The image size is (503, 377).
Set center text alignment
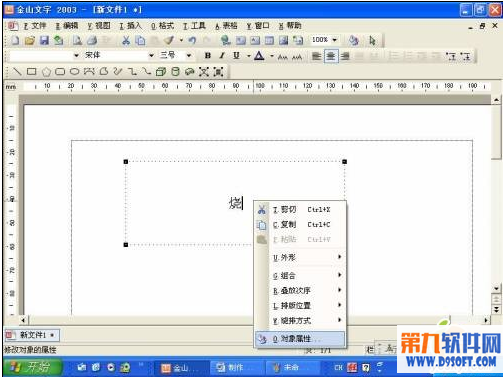point(331,56)
